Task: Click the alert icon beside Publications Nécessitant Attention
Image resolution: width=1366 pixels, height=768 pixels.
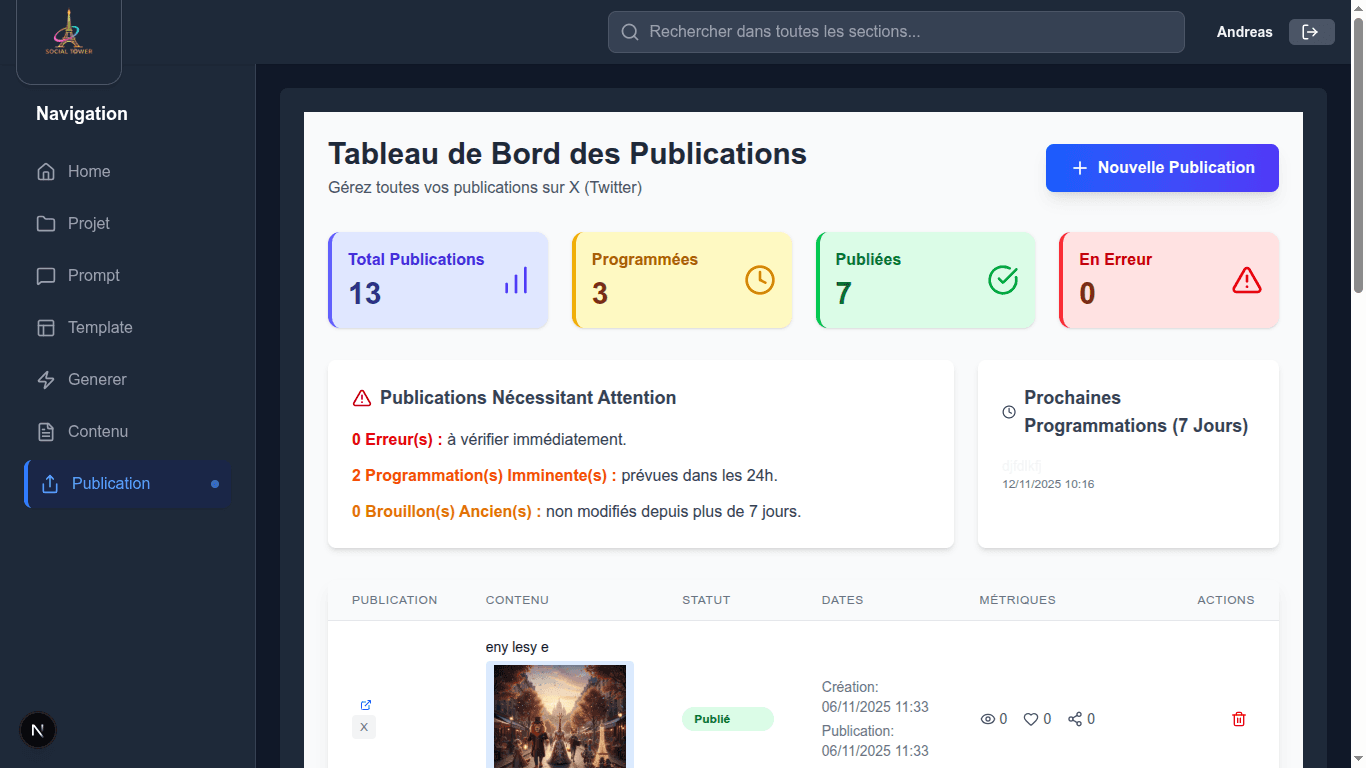Action: pos(362,398)
